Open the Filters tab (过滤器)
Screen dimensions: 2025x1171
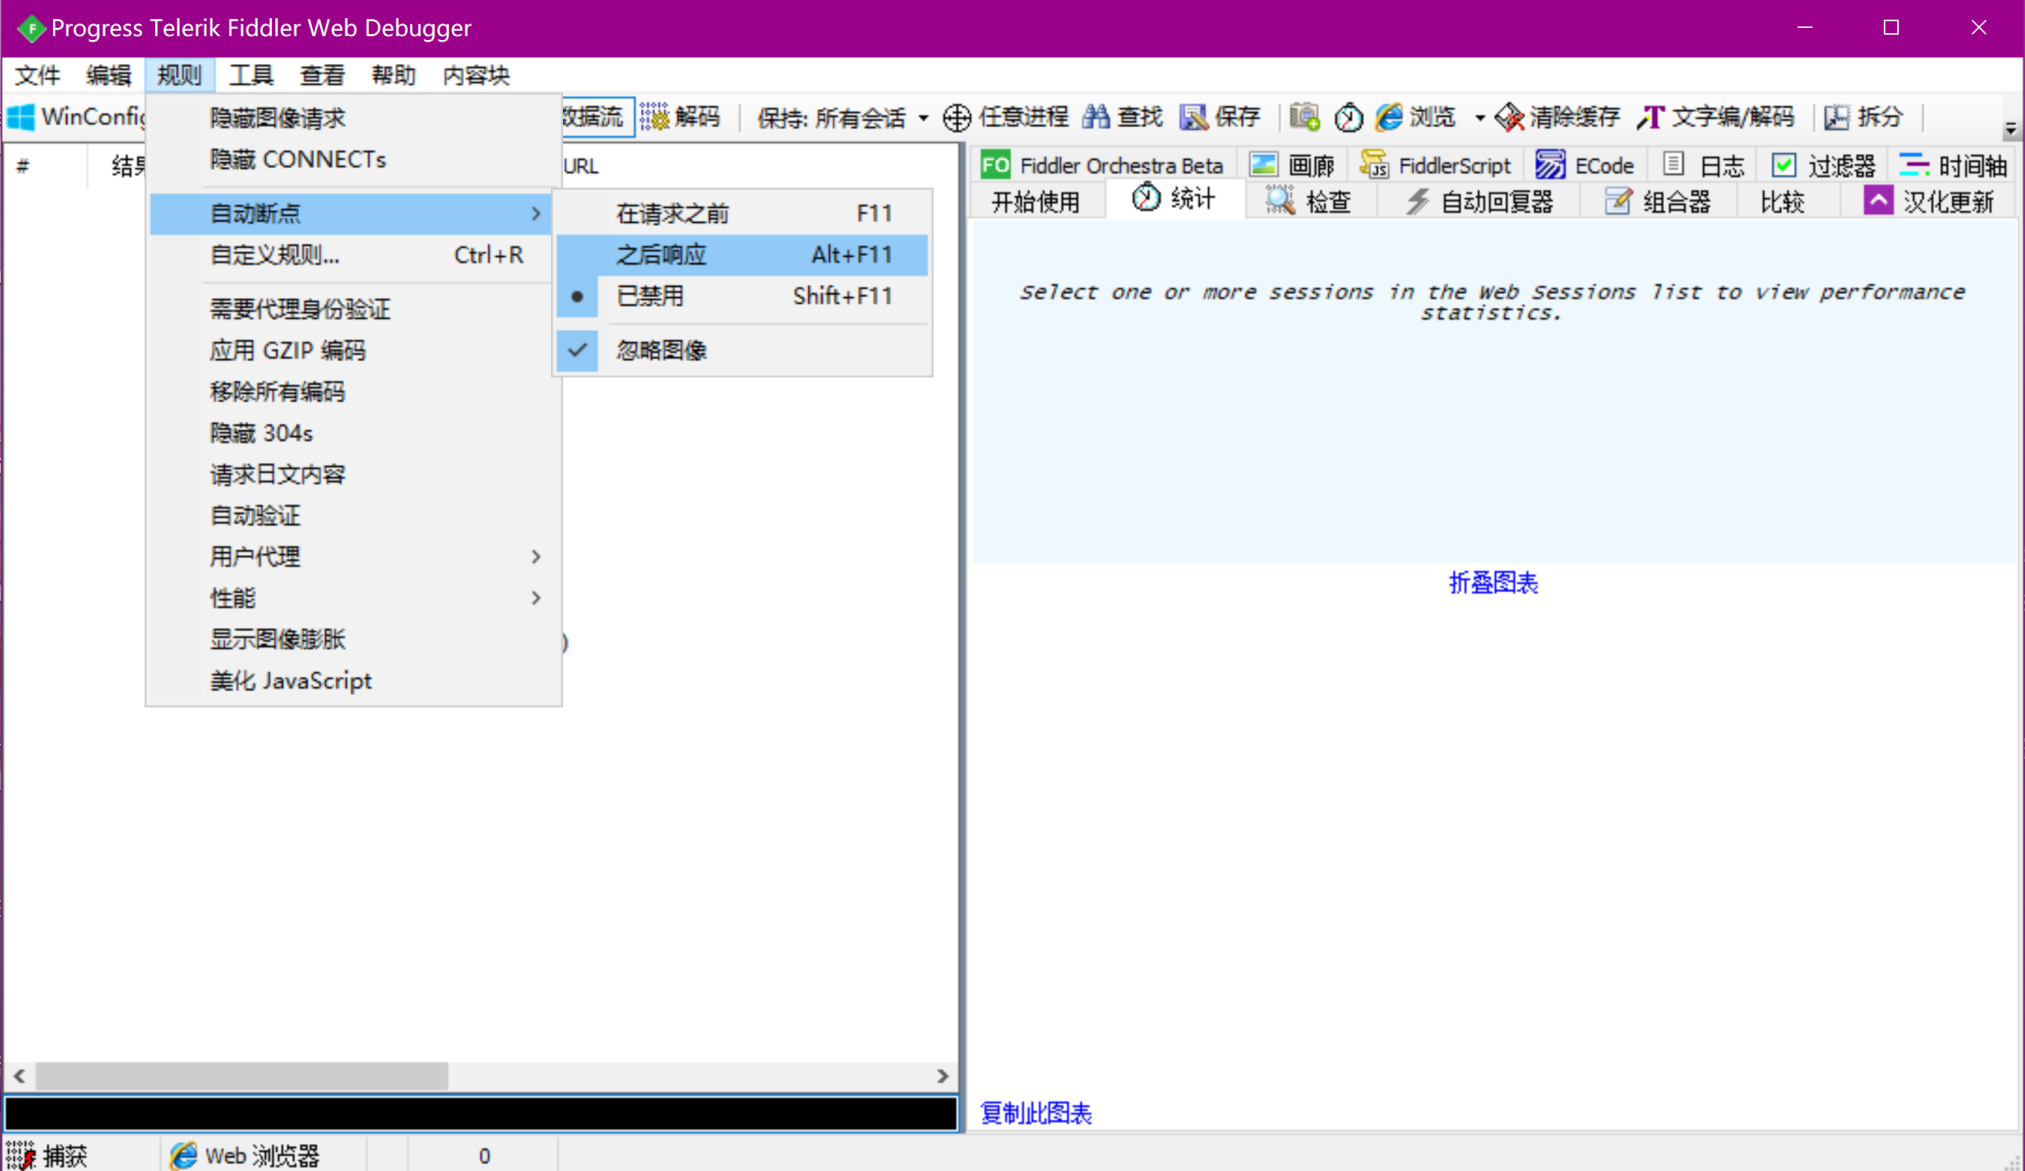pos(1822,165)
